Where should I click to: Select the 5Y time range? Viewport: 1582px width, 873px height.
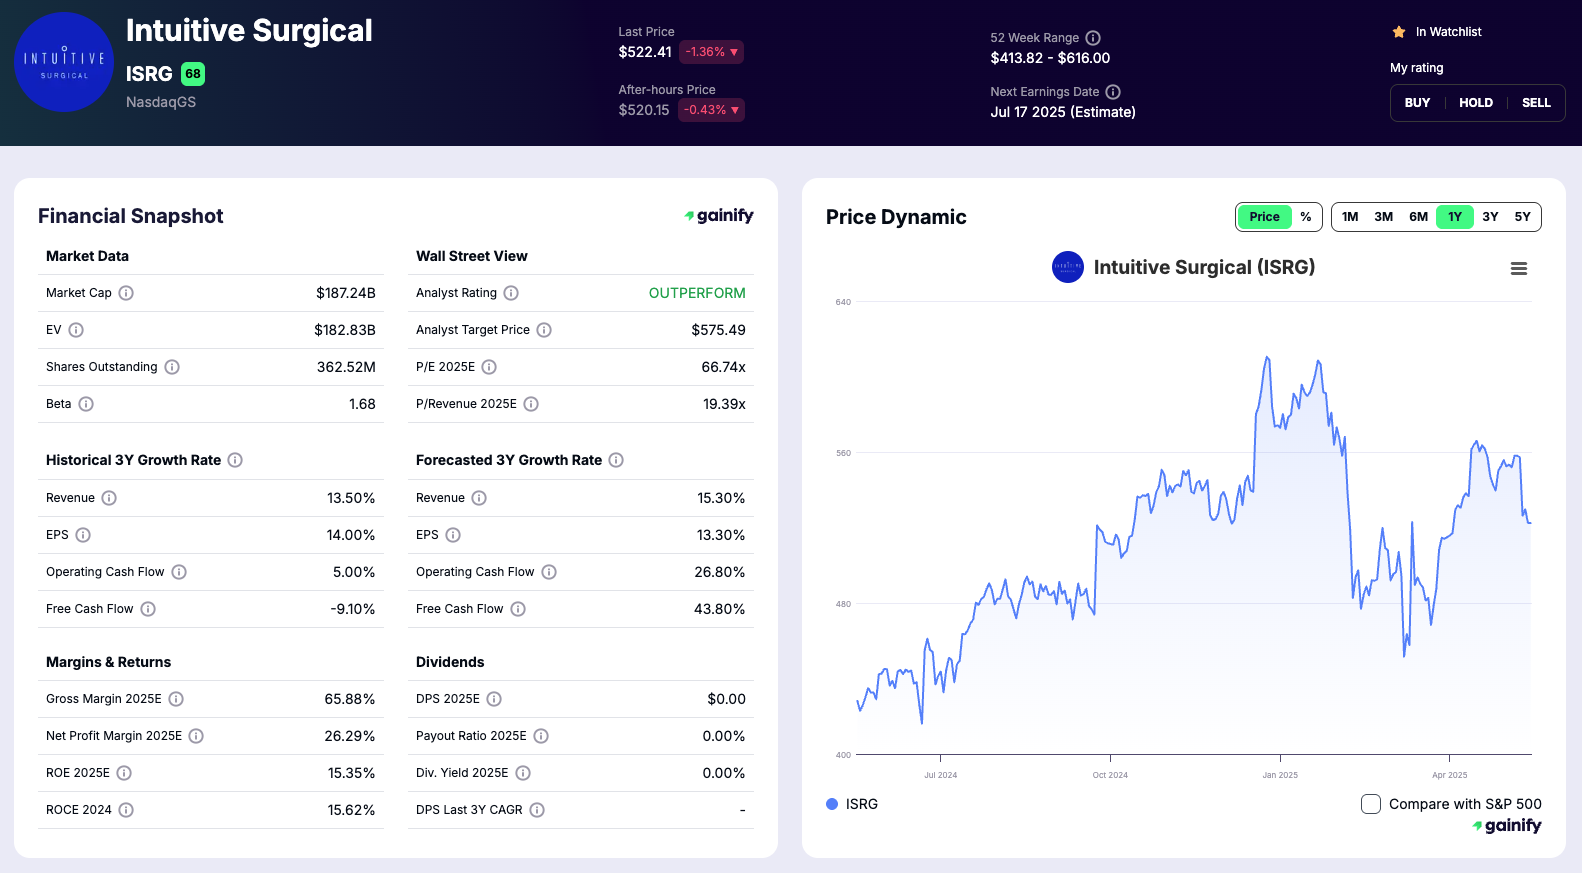click(x=1523, y=217)
